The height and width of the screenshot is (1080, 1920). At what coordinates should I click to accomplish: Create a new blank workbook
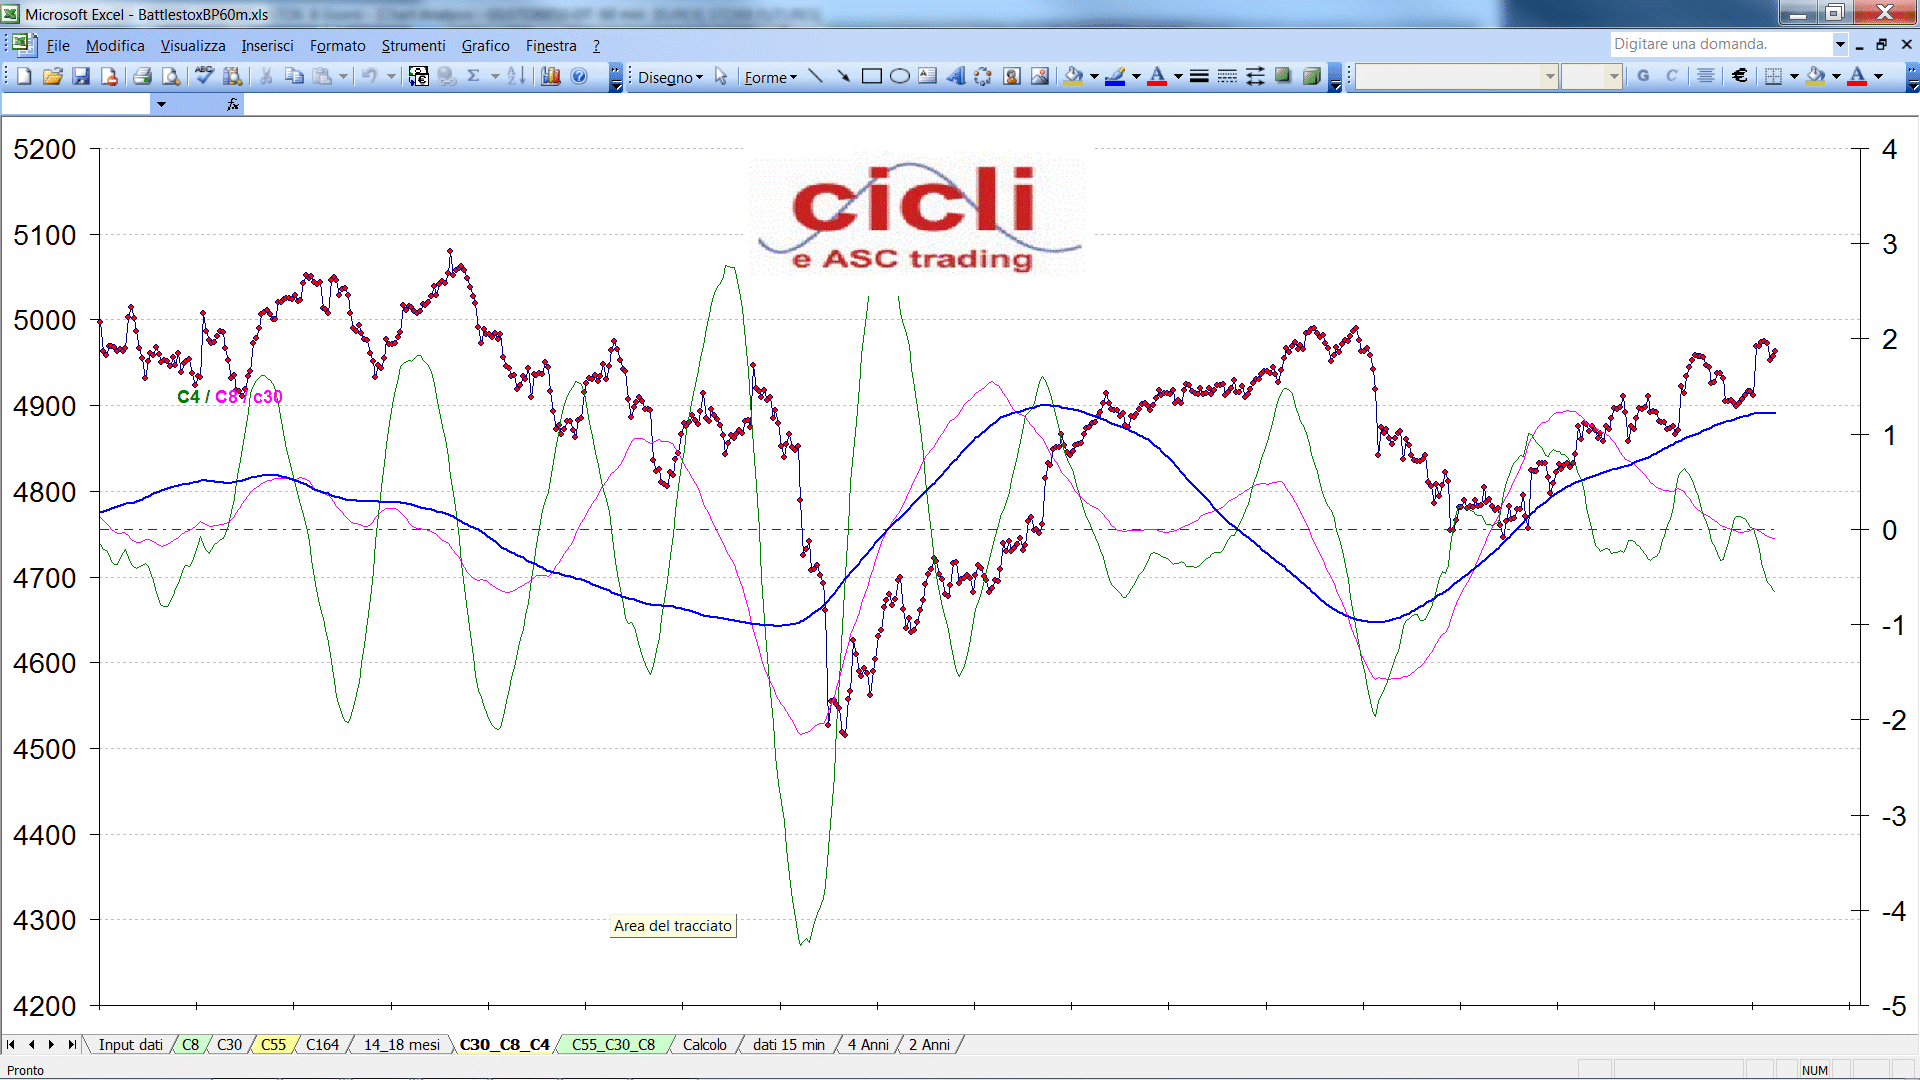(25, 77)
